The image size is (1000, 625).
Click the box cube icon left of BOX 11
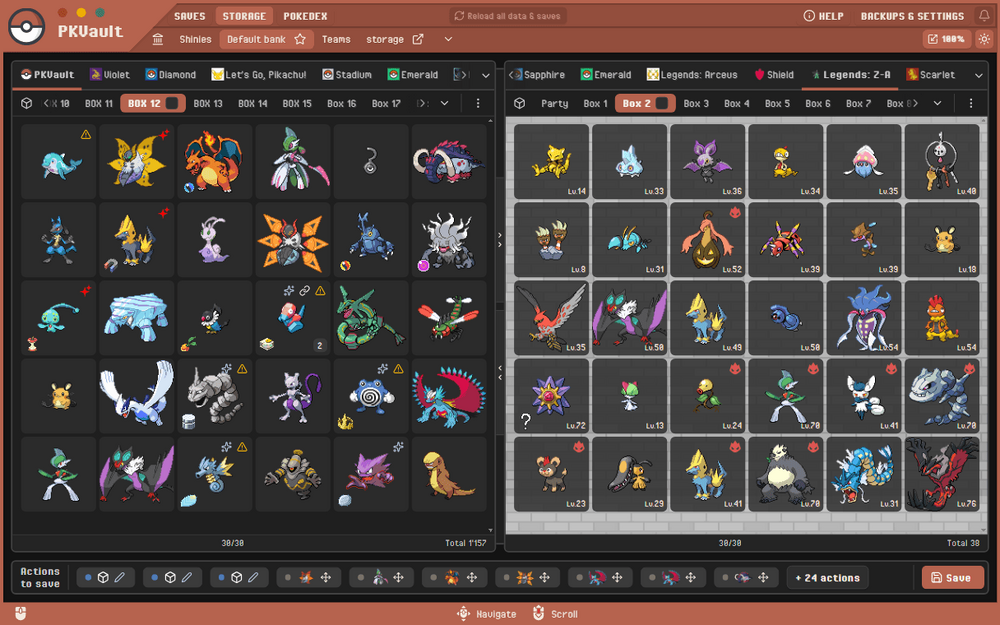pyautogui.click(x=26, y=103)
